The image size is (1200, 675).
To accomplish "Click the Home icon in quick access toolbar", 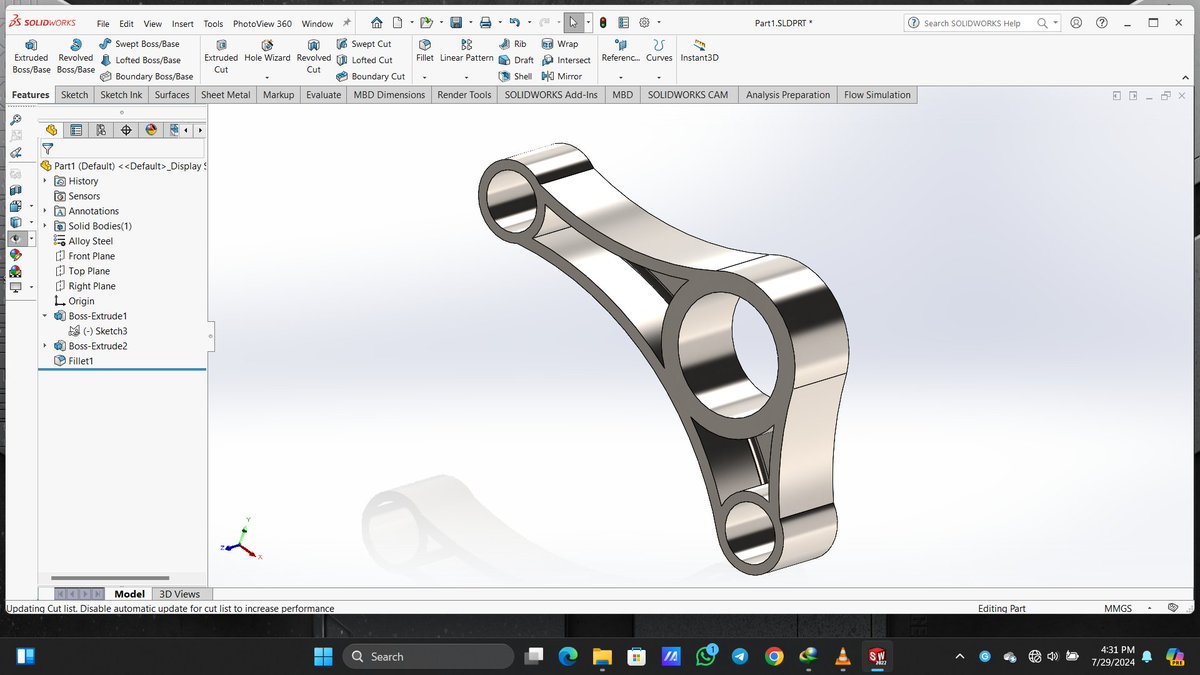I will (x=376, y=22).
